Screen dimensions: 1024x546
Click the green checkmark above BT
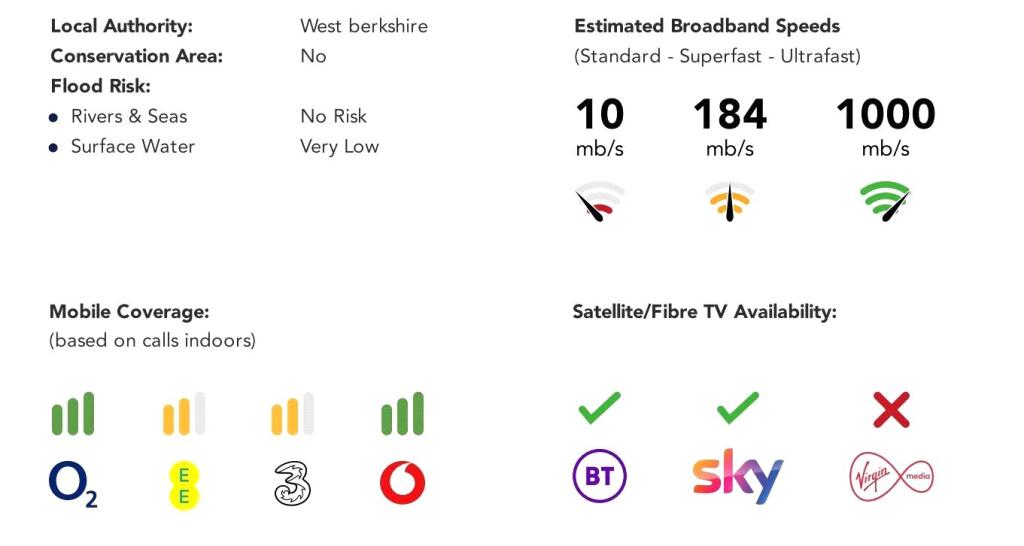coord(599,408)
